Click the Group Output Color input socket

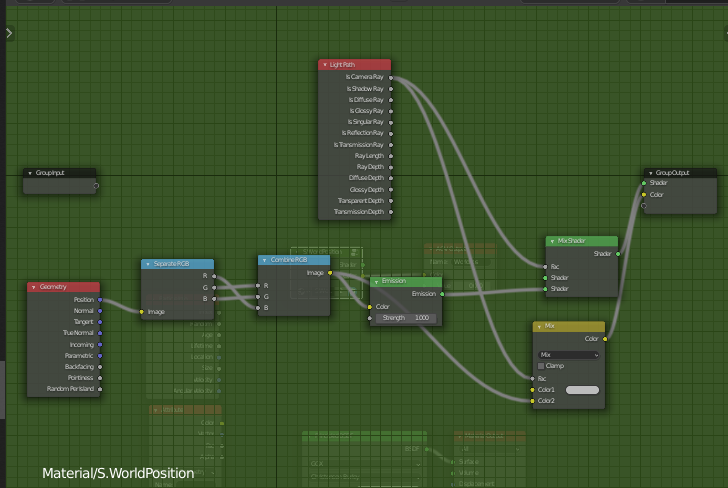[x=644, y=195]
